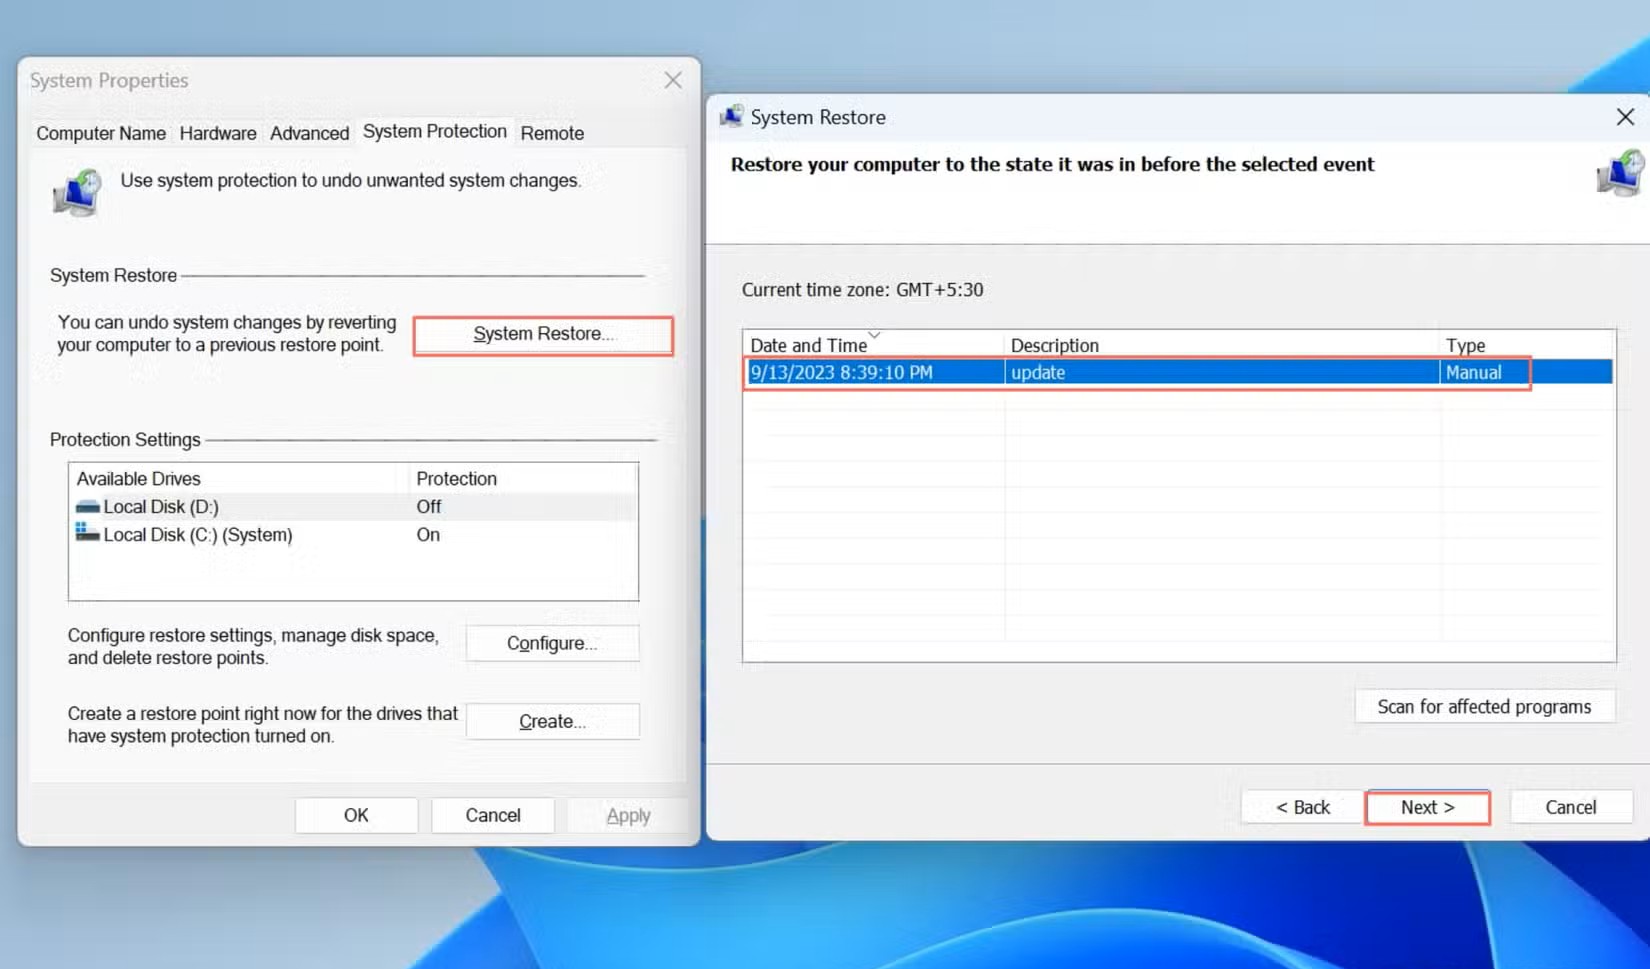
Task: Click Apply in System Properties
Action: click(627, 814)
